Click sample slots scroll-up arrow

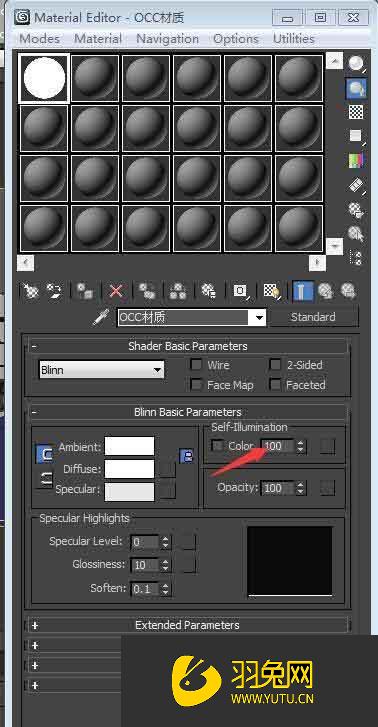(334, 60)
